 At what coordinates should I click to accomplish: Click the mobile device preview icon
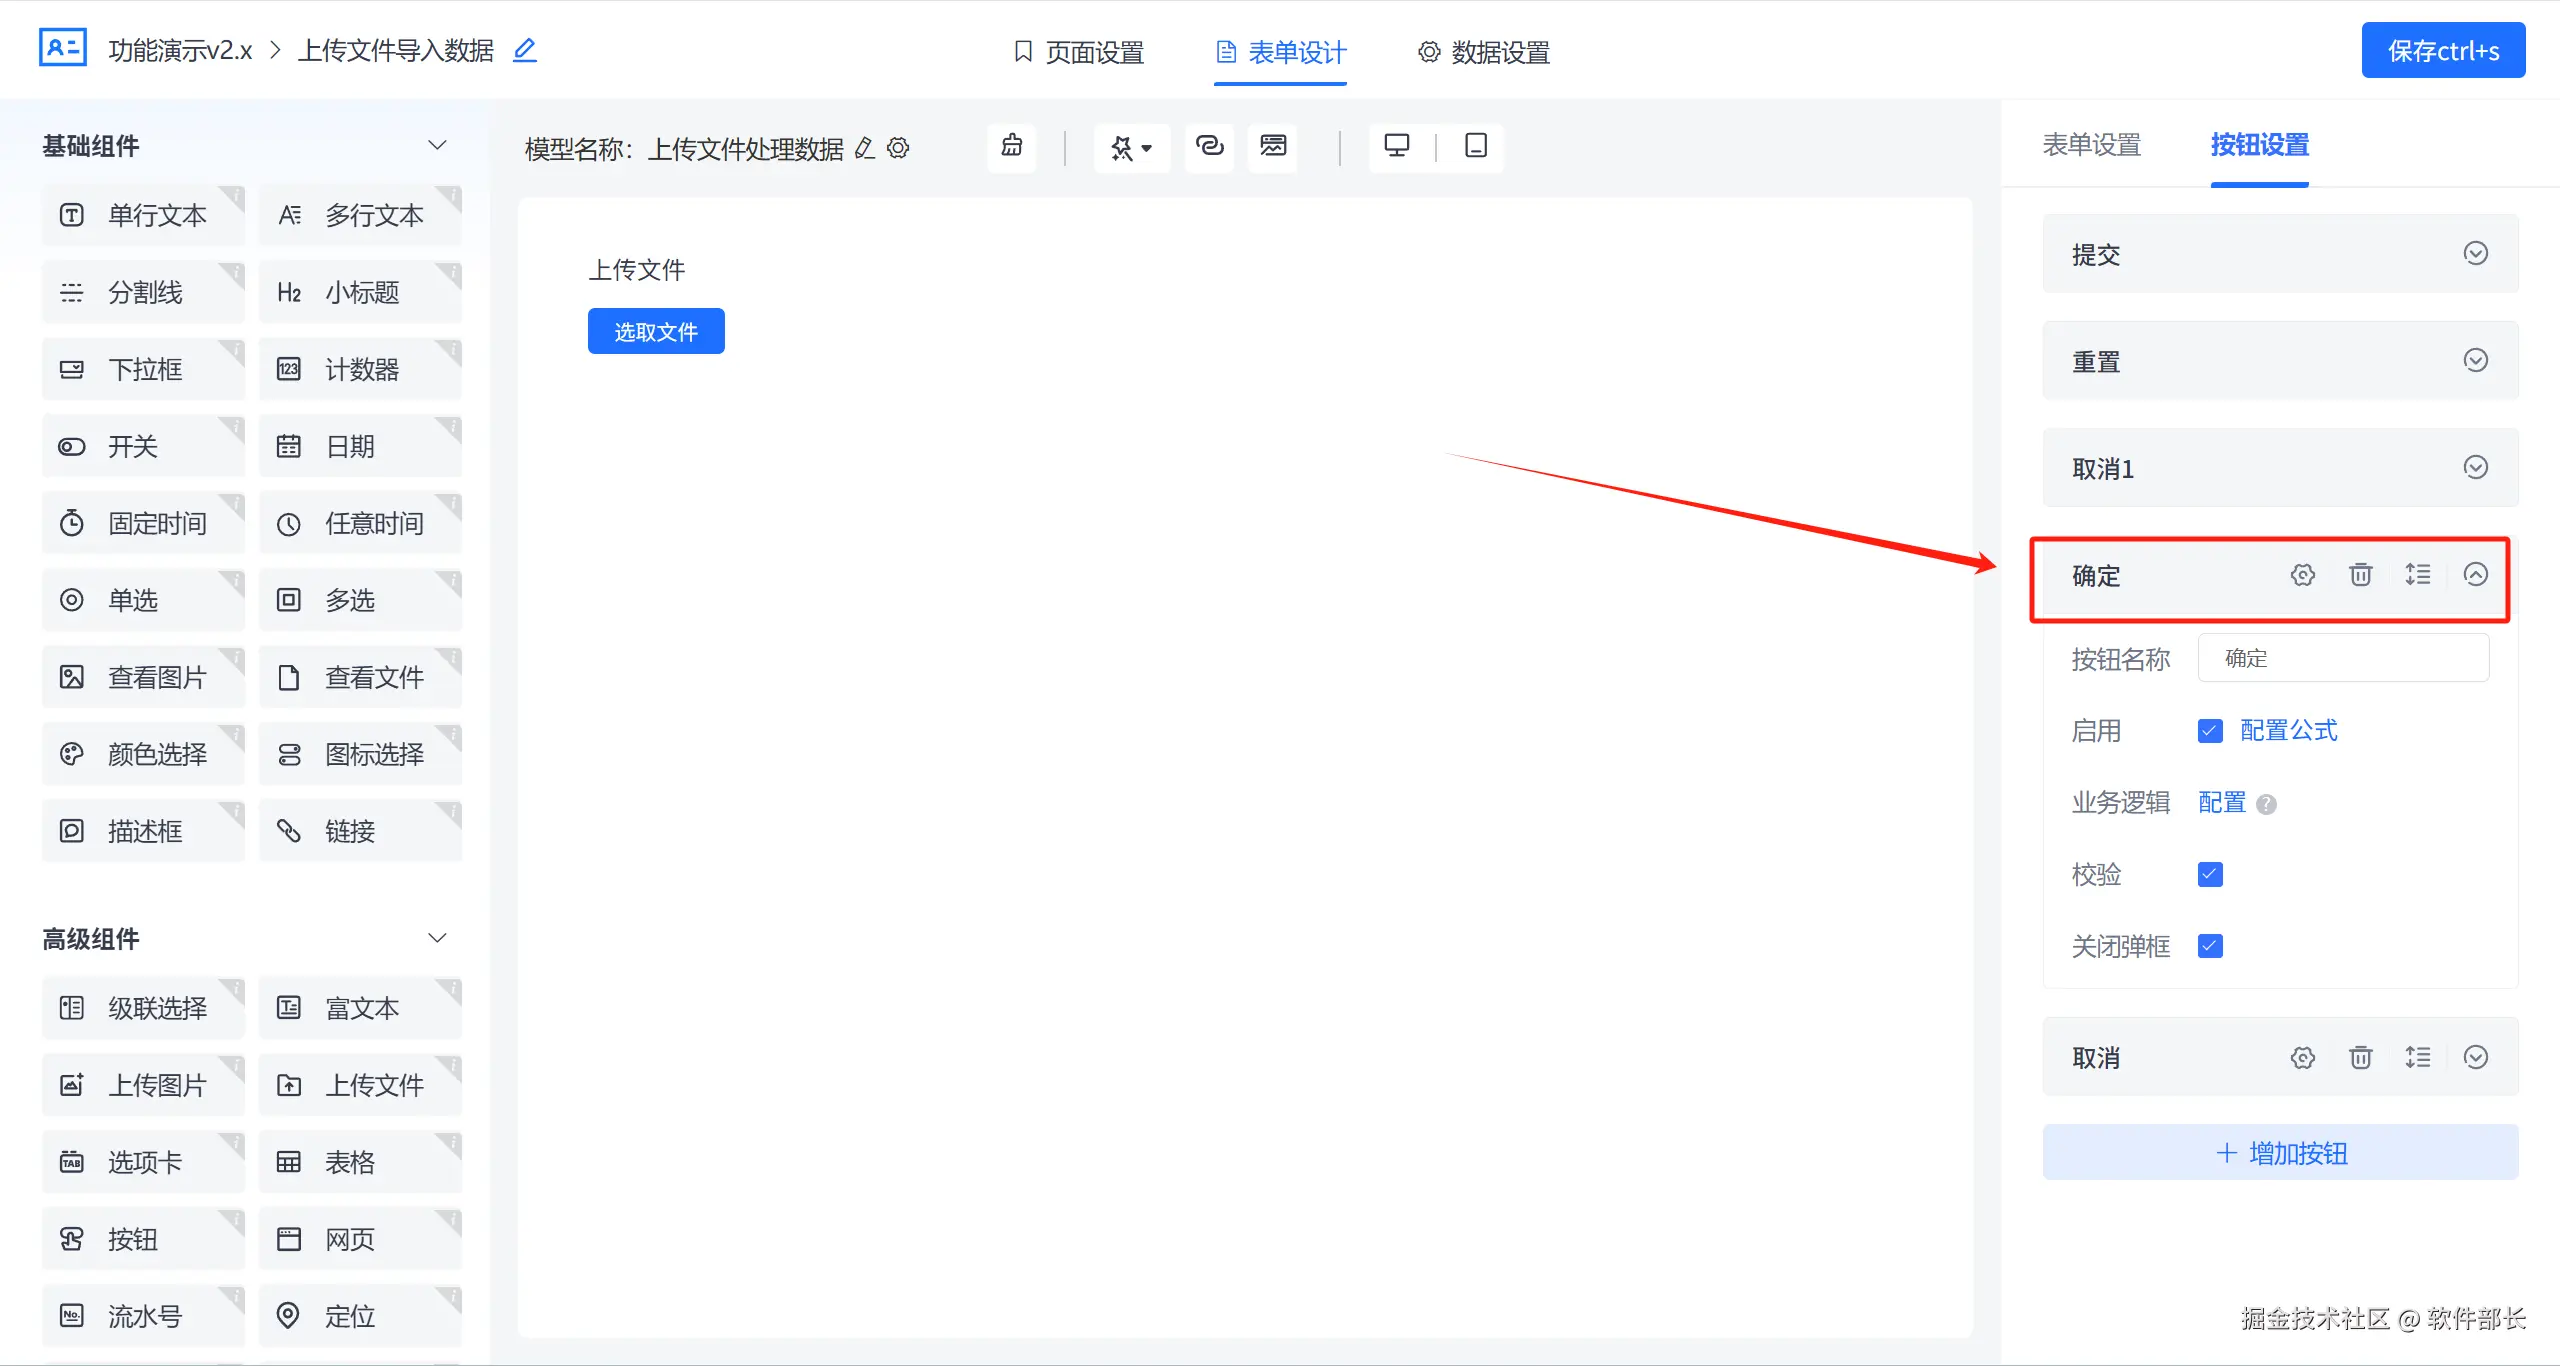tap(1475, 146)
